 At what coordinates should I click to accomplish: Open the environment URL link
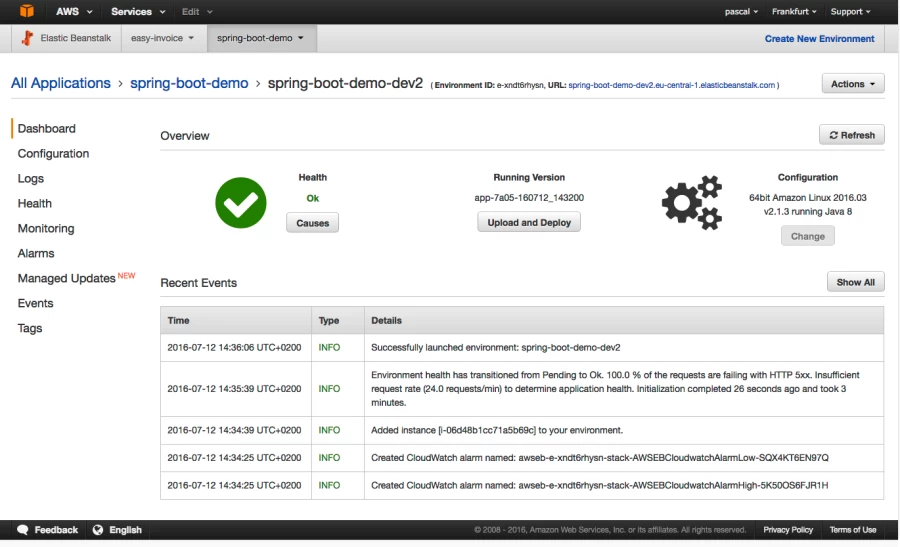pos(672,85)
